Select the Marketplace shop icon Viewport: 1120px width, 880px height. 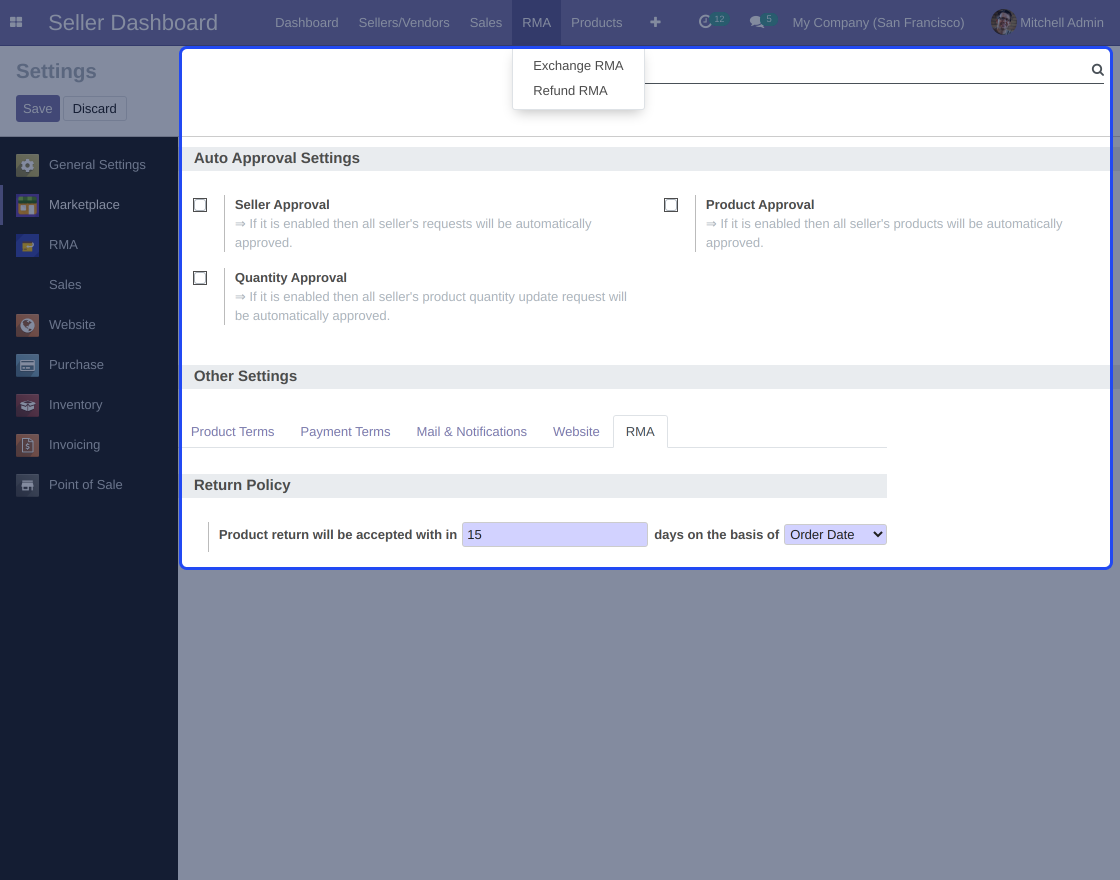point(27,205)
